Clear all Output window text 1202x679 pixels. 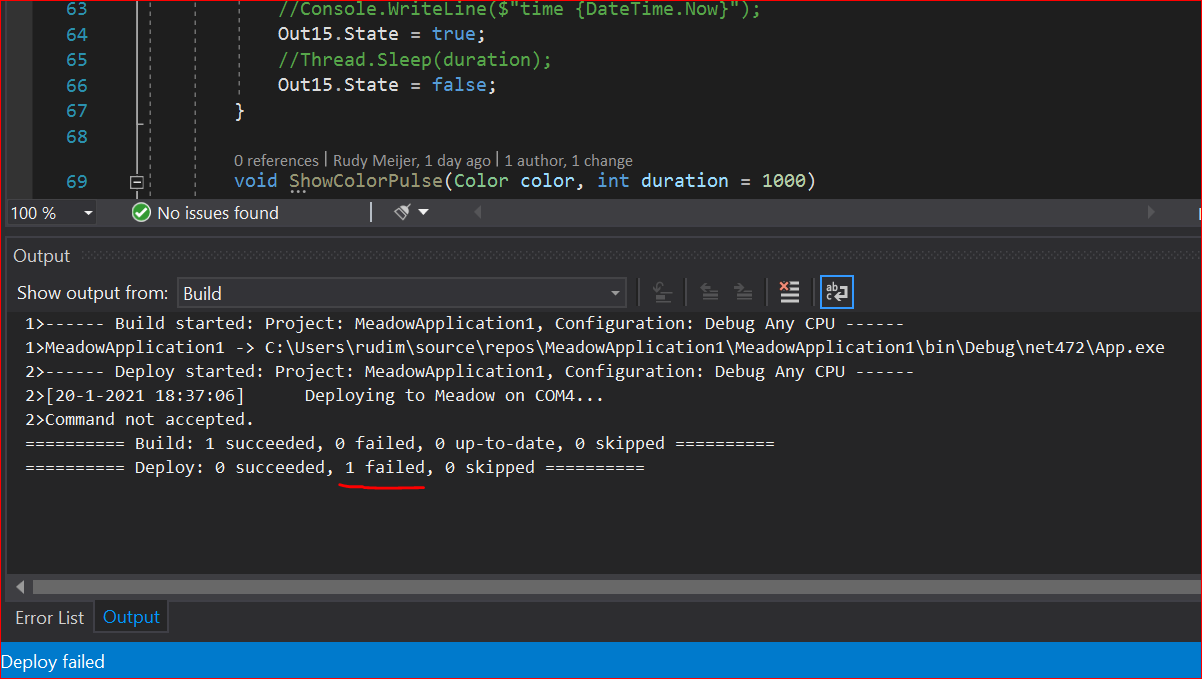click(789, 291)
